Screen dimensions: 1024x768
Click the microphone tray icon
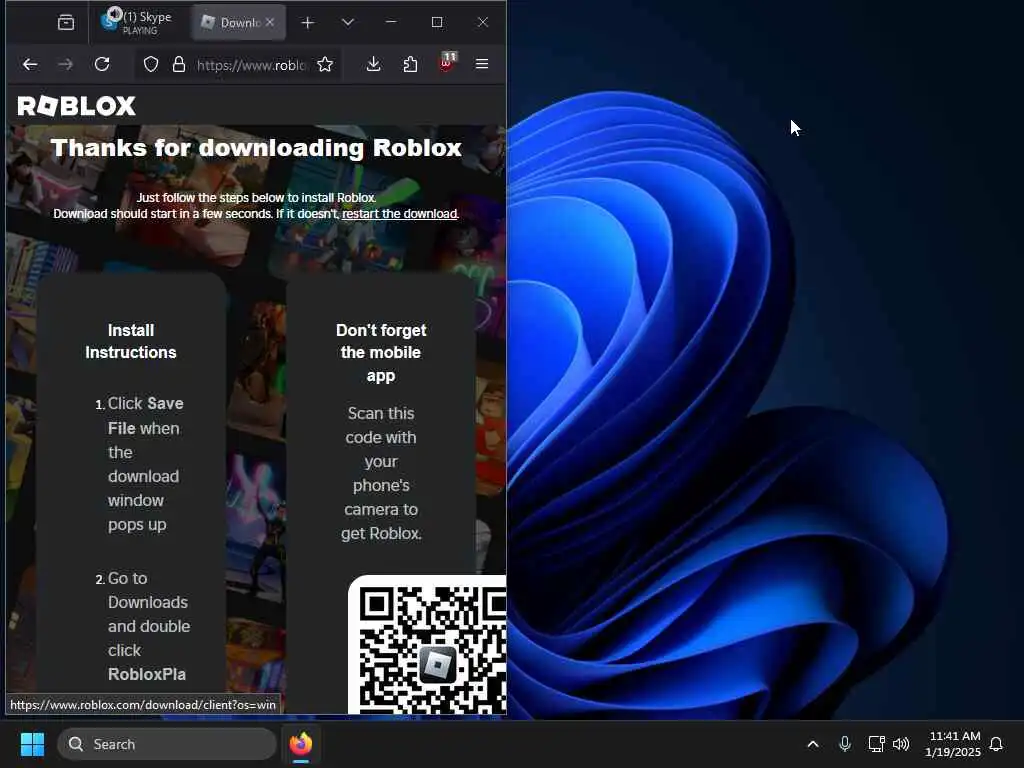click(845, 744)
